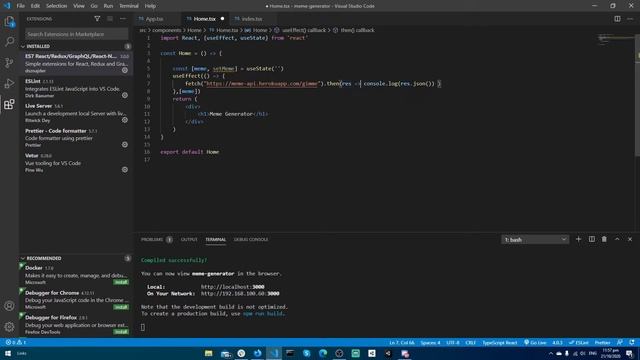Image resolution: width=640 pixels, height=360 pixels.
Task: Open Source Control view
Action: [9, 62]
